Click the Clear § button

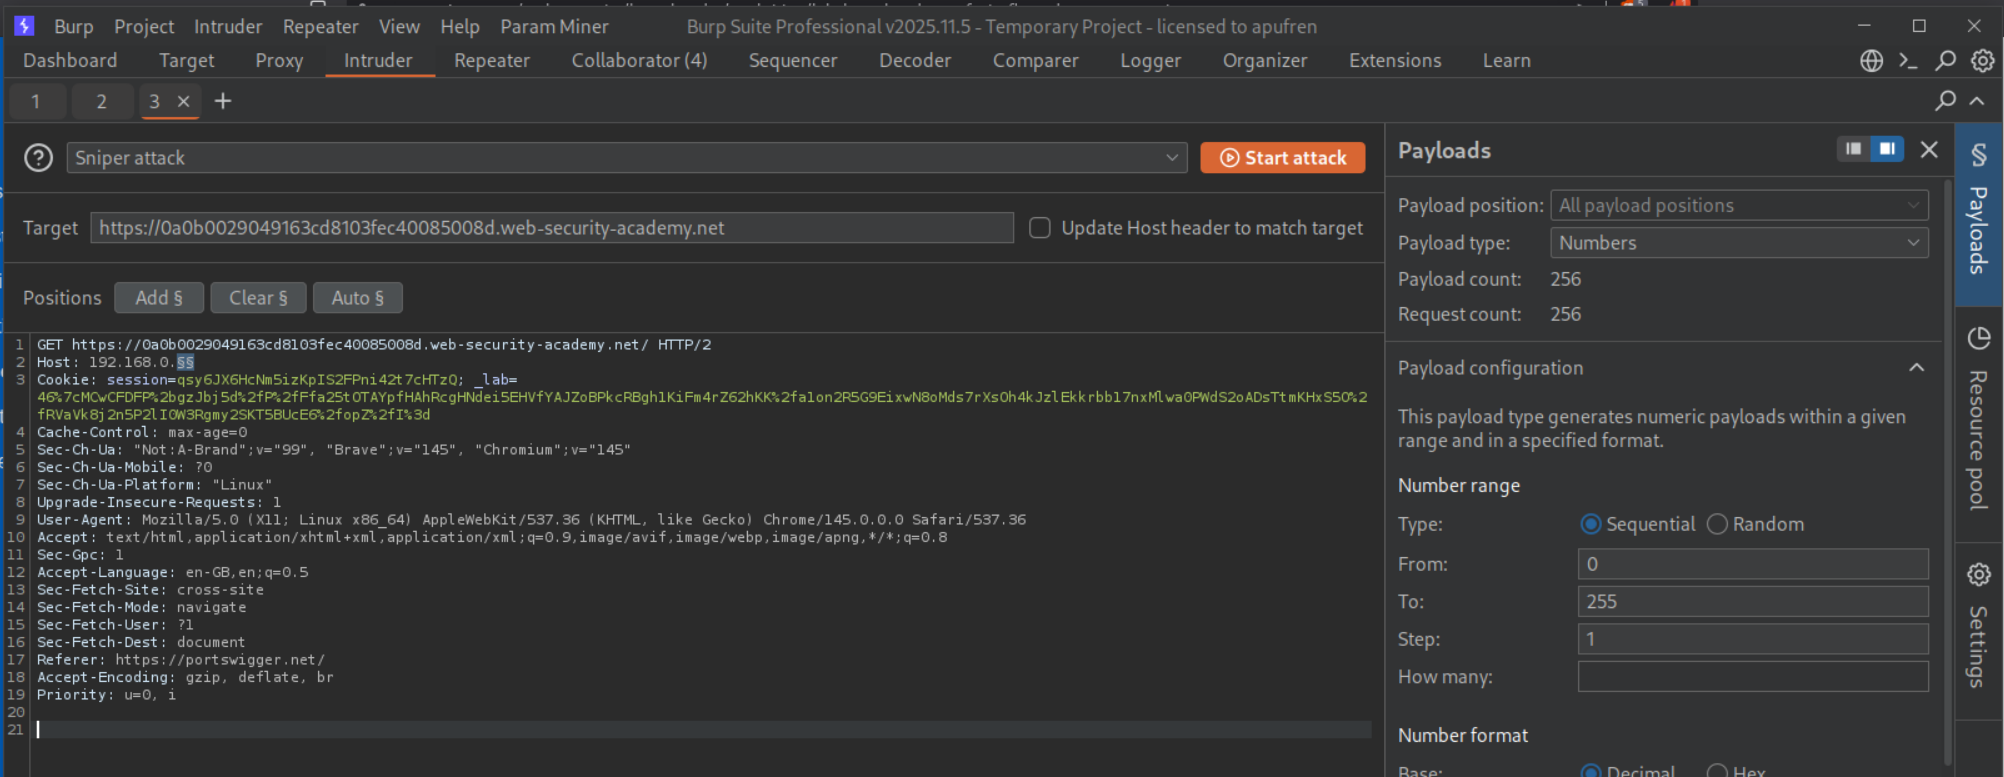coord(258,298)
